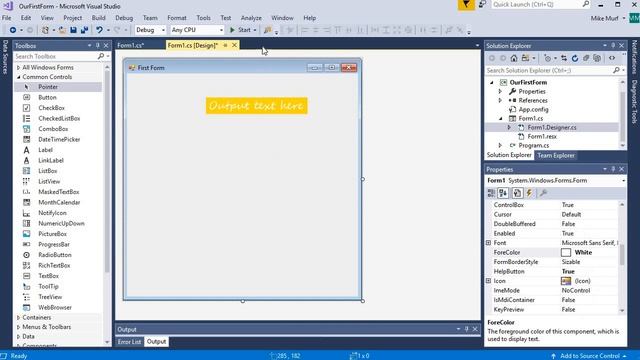Viewport: 640px width, 360px height.
Task: Open the Notifications side tab
Action: tap(634, 57)
